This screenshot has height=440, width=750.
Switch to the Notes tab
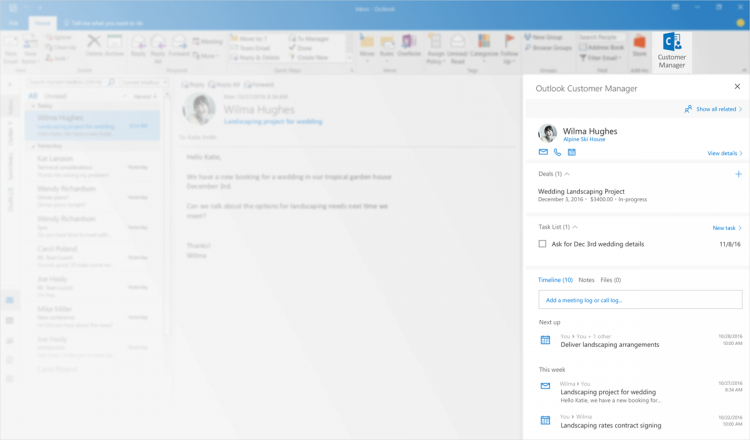pos(586,280)
